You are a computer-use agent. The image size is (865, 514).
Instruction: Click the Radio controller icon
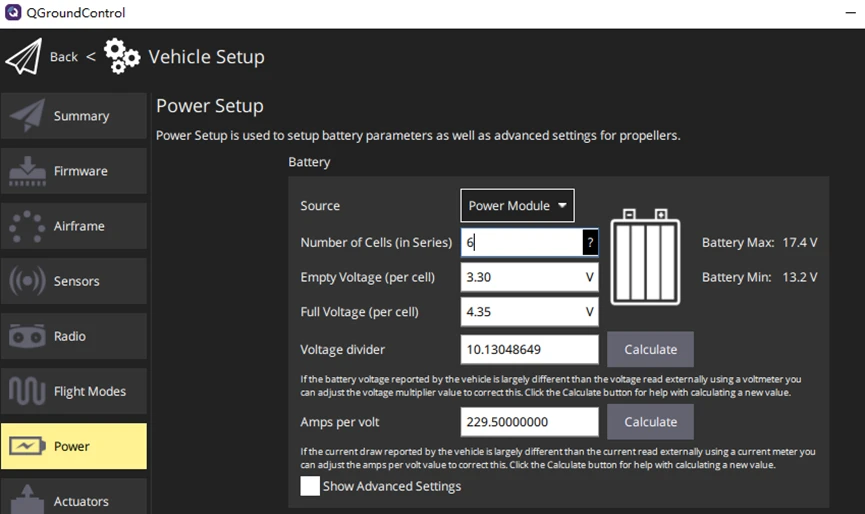27,336
